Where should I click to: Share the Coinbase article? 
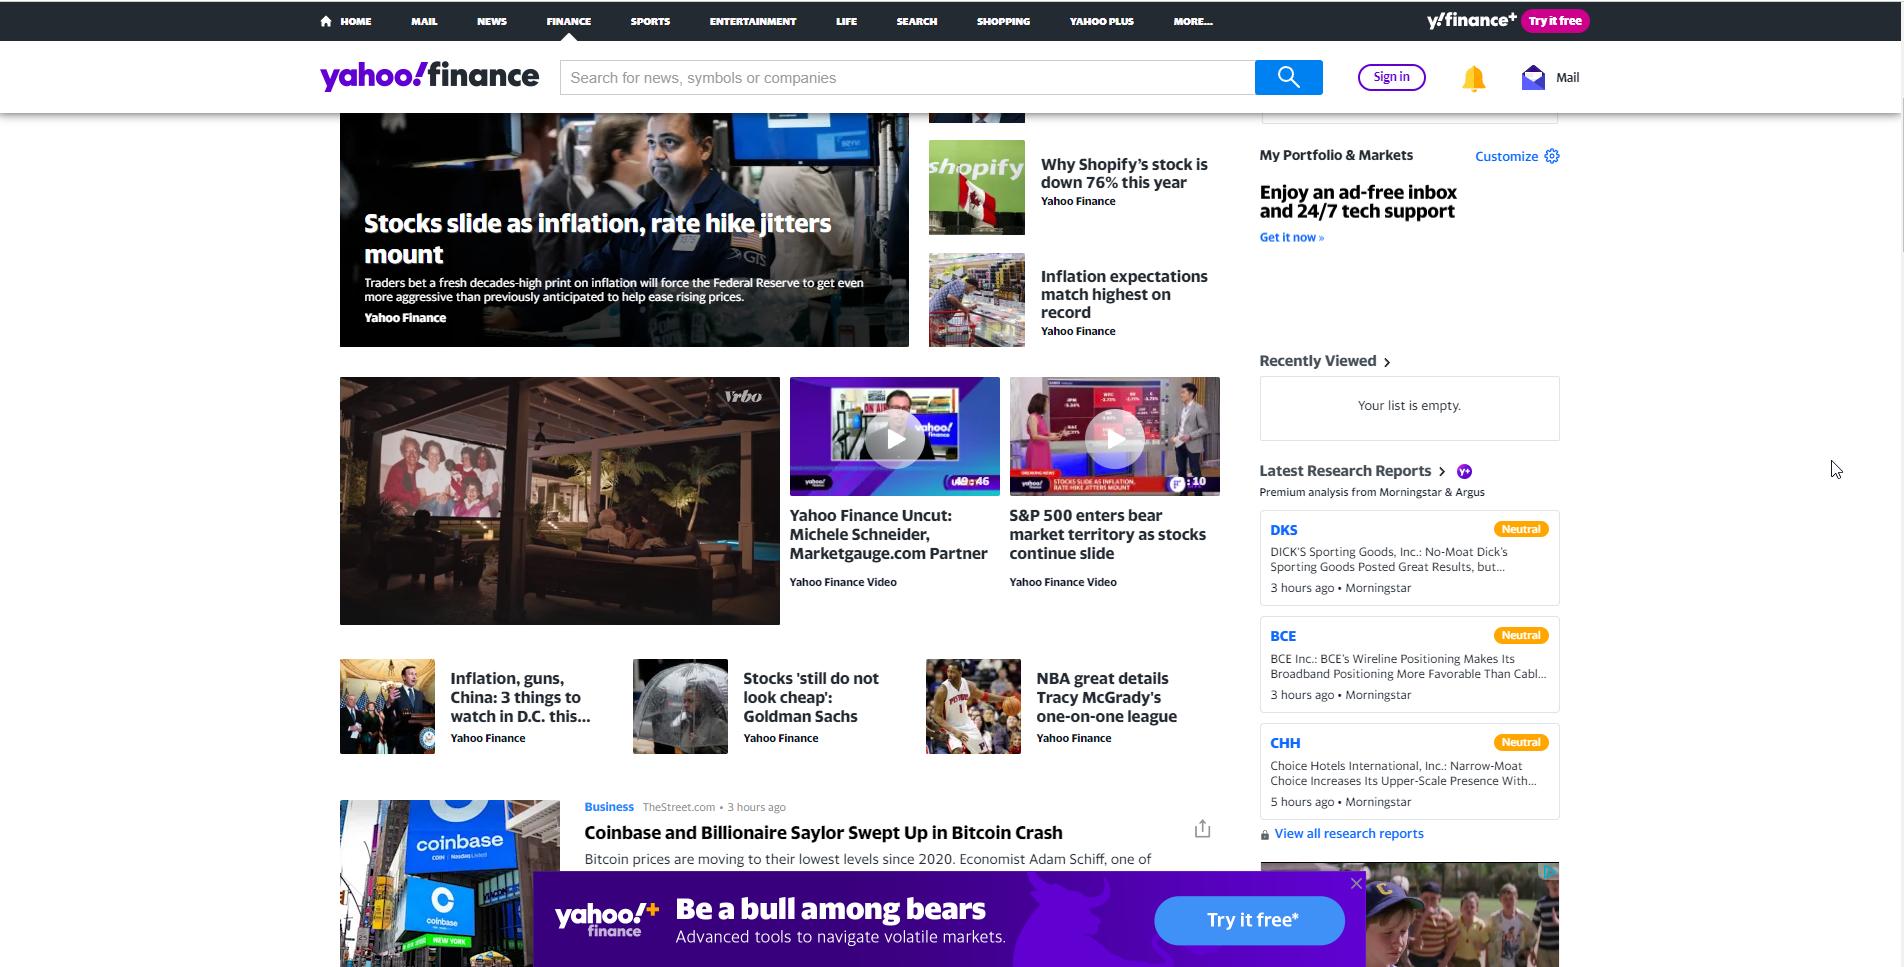point(1202,829)
